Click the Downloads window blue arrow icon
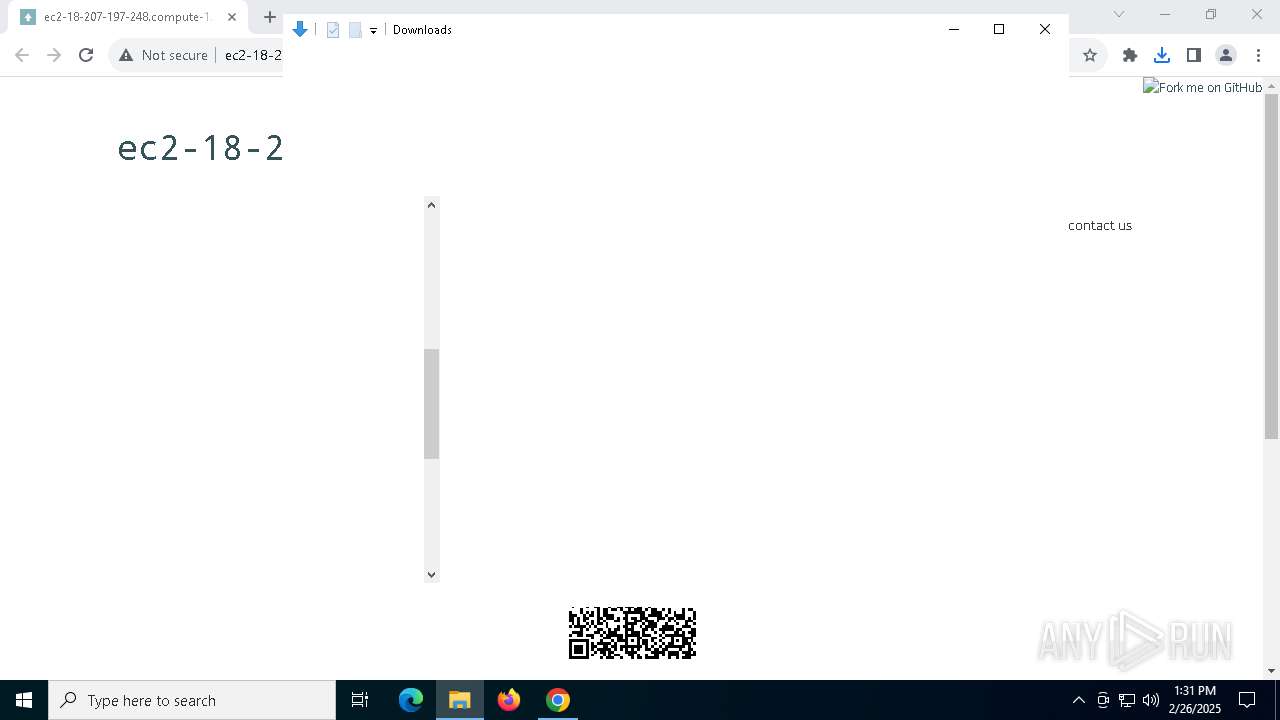1280x720 pixels. pos(299,30)
